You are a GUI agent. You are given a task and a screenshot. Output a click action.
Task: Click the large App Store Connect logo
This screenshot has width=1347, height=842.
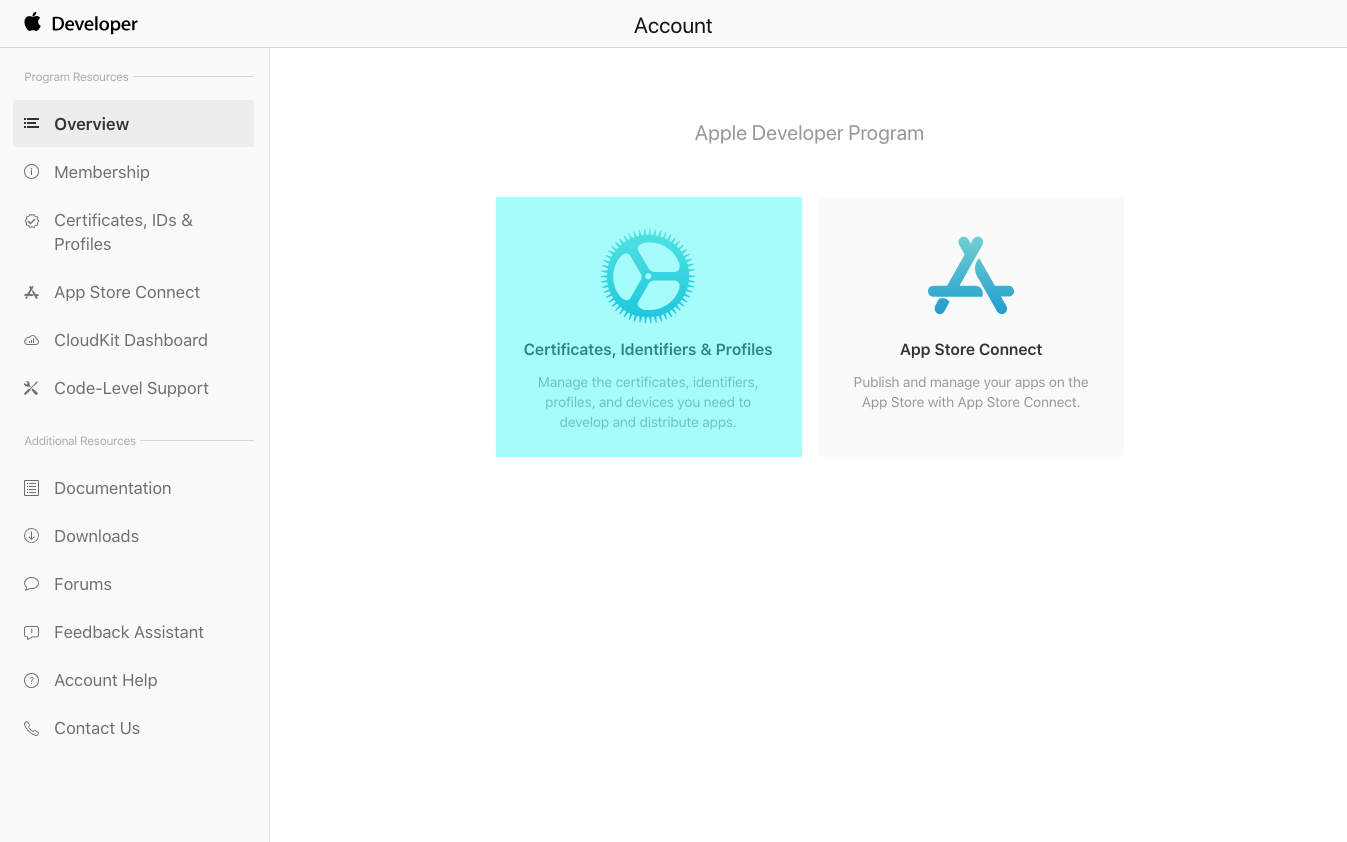click(970, 276)
